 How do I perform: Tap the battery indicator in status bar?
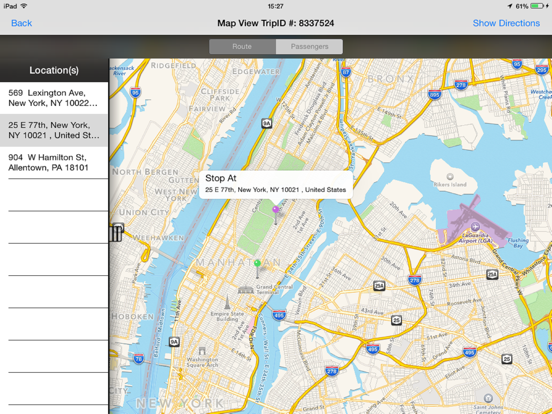[537, 6]
